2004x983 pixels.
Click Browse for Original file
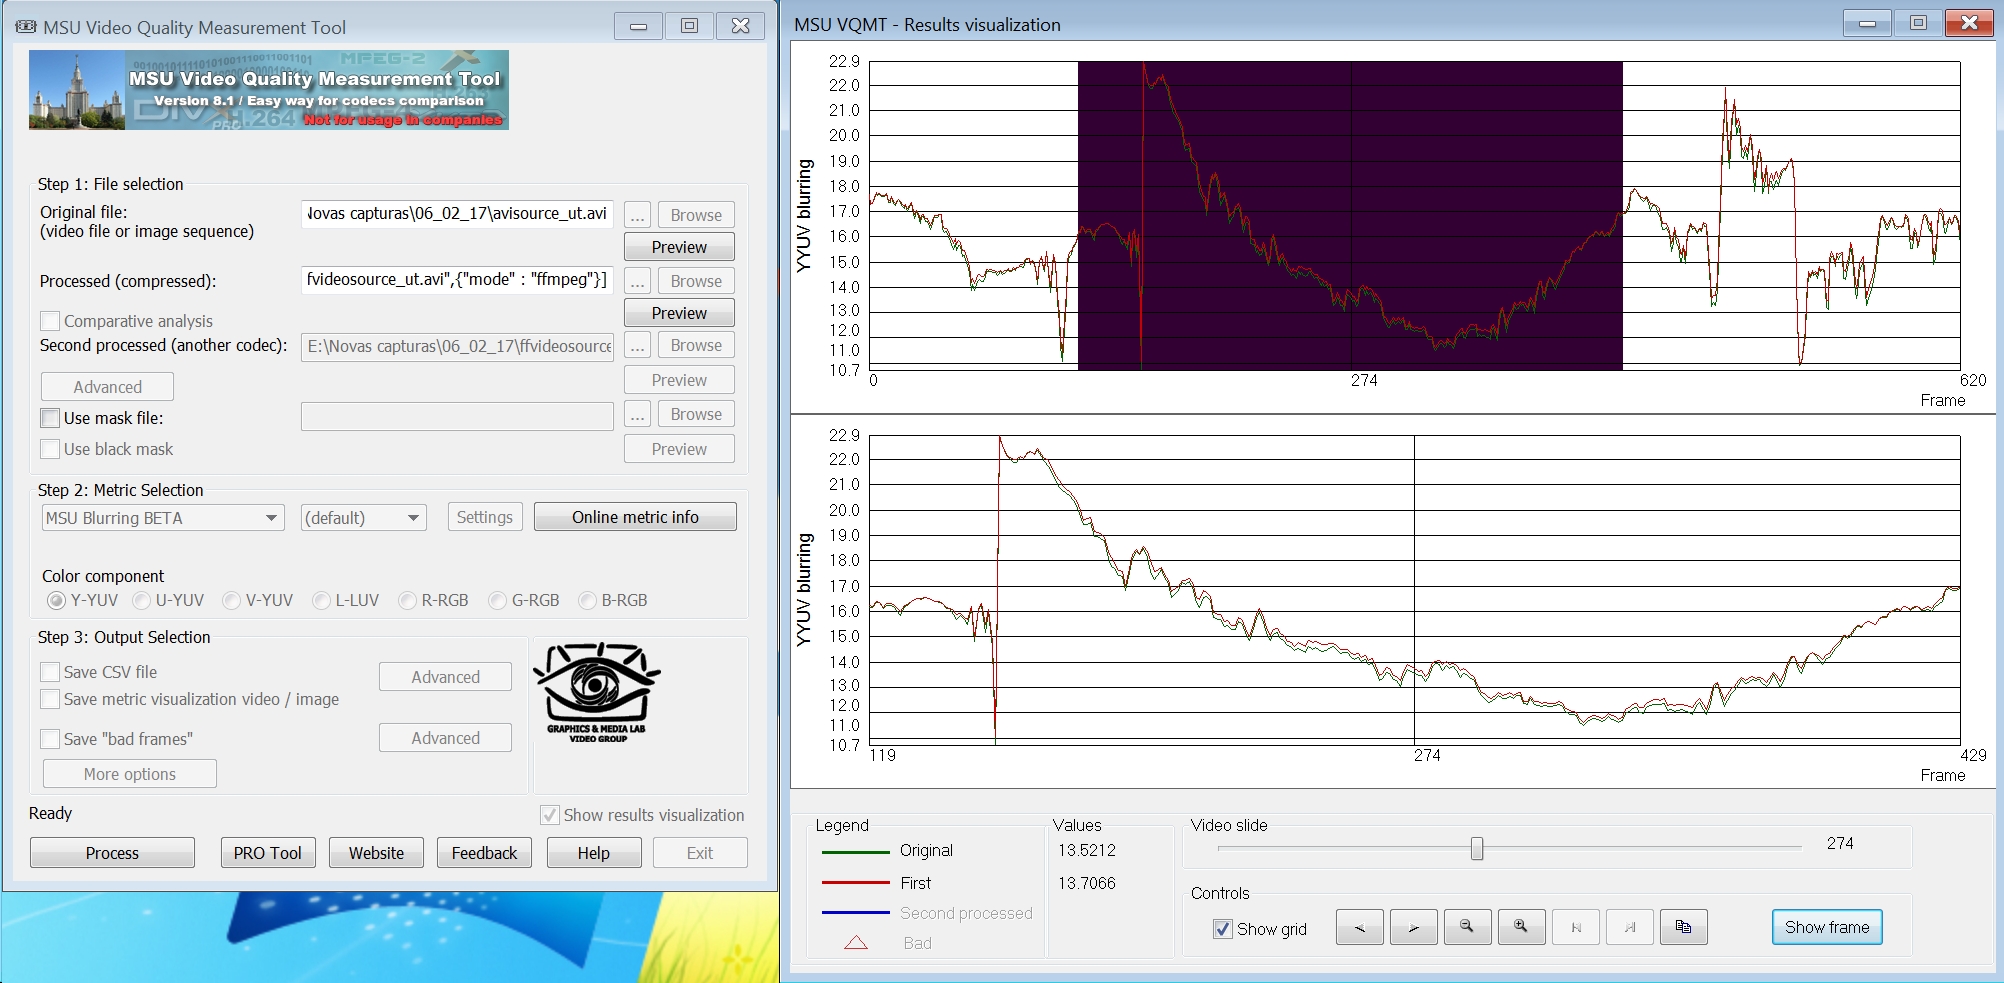[x=696, y=215]
